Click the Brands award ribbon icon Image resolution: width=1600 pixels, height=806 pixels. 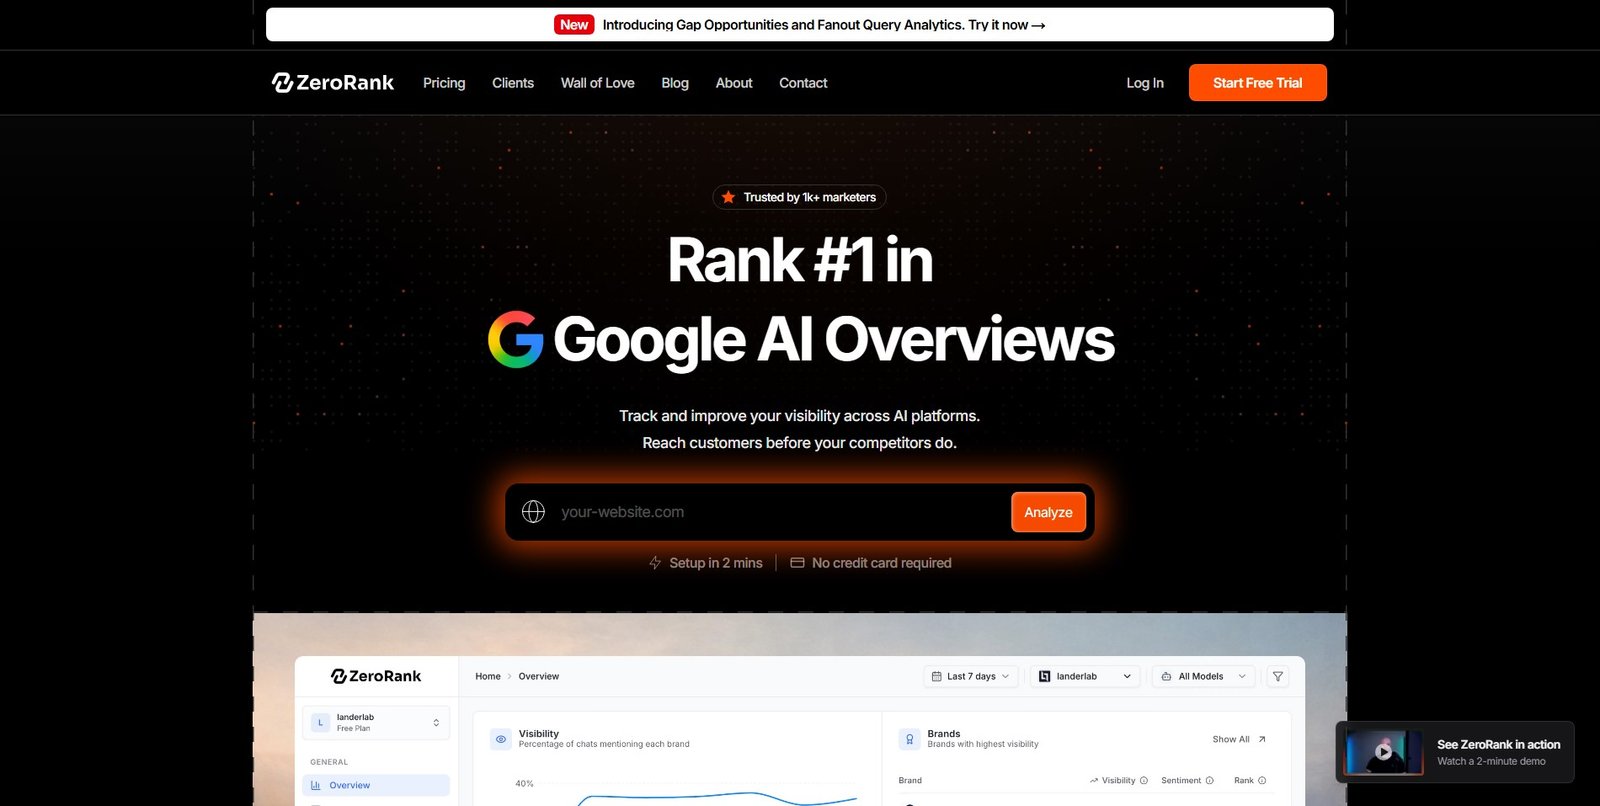[x=909, y=739]
